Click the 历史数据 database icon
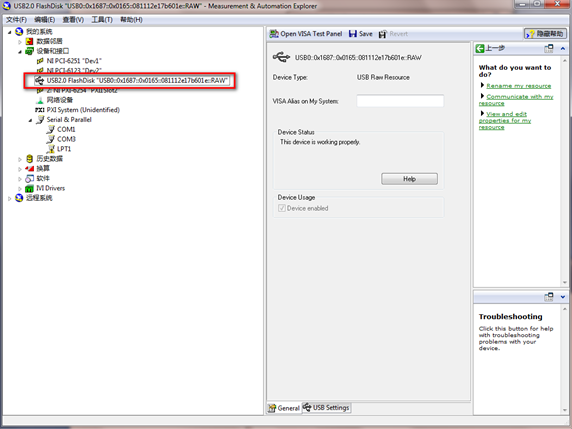Viewport: 572px width, 429px height. 30,159
